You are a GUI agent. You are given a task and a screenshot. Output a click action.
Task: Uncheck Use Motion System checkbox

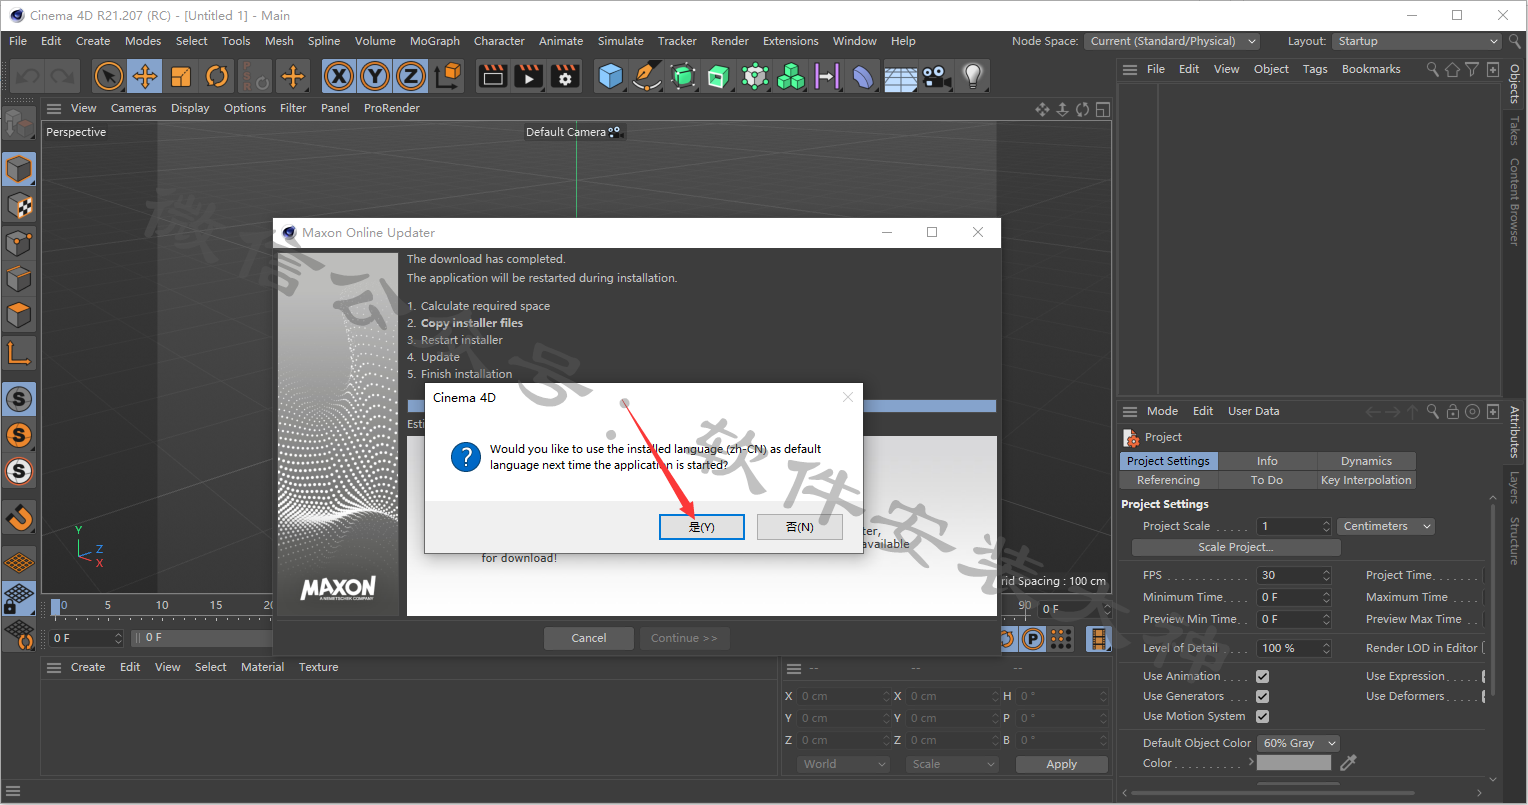pyautogui.click(x=1262, y=716)
